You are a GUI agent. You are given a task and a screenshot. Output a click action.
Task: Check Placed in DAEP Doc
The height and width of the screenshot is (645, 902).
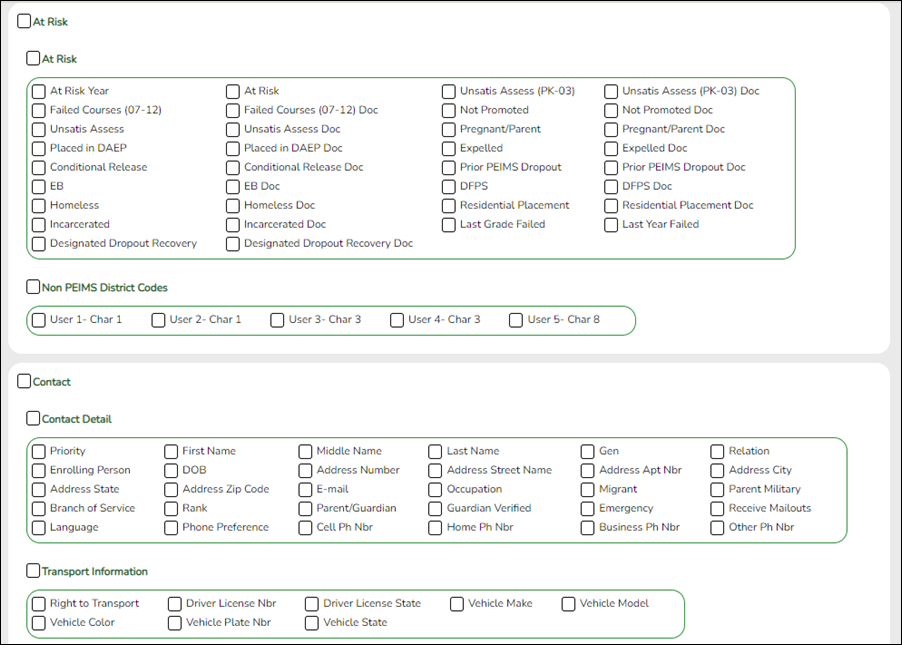pyautogui.click(x=232, y=148)
